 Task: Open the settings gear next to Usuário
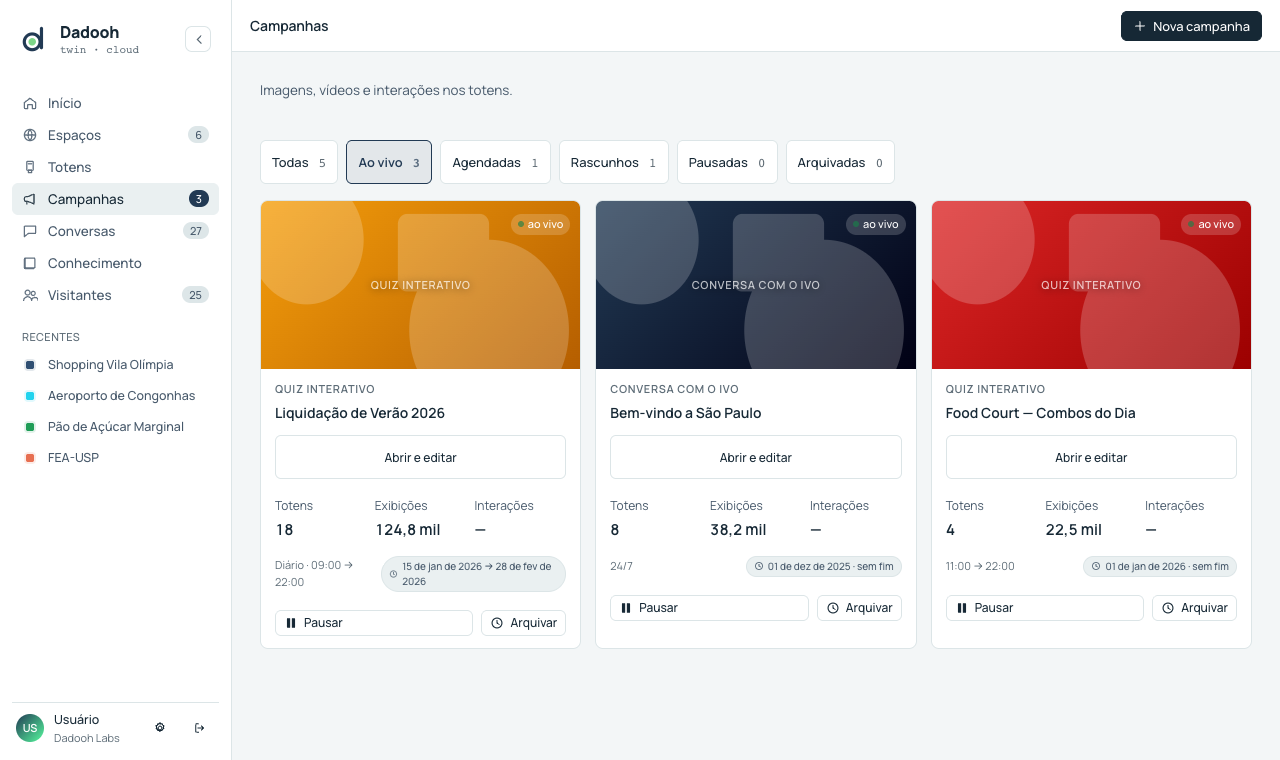(160, 727)
